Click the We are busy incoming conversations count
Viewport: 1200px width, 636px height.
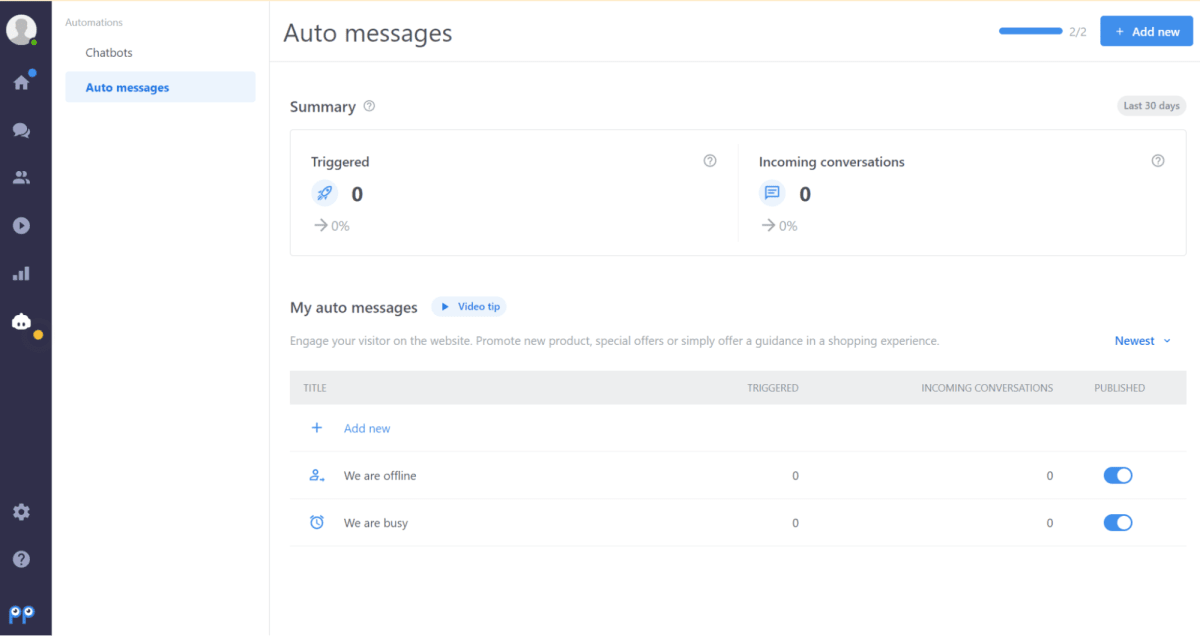point(1050,523)
